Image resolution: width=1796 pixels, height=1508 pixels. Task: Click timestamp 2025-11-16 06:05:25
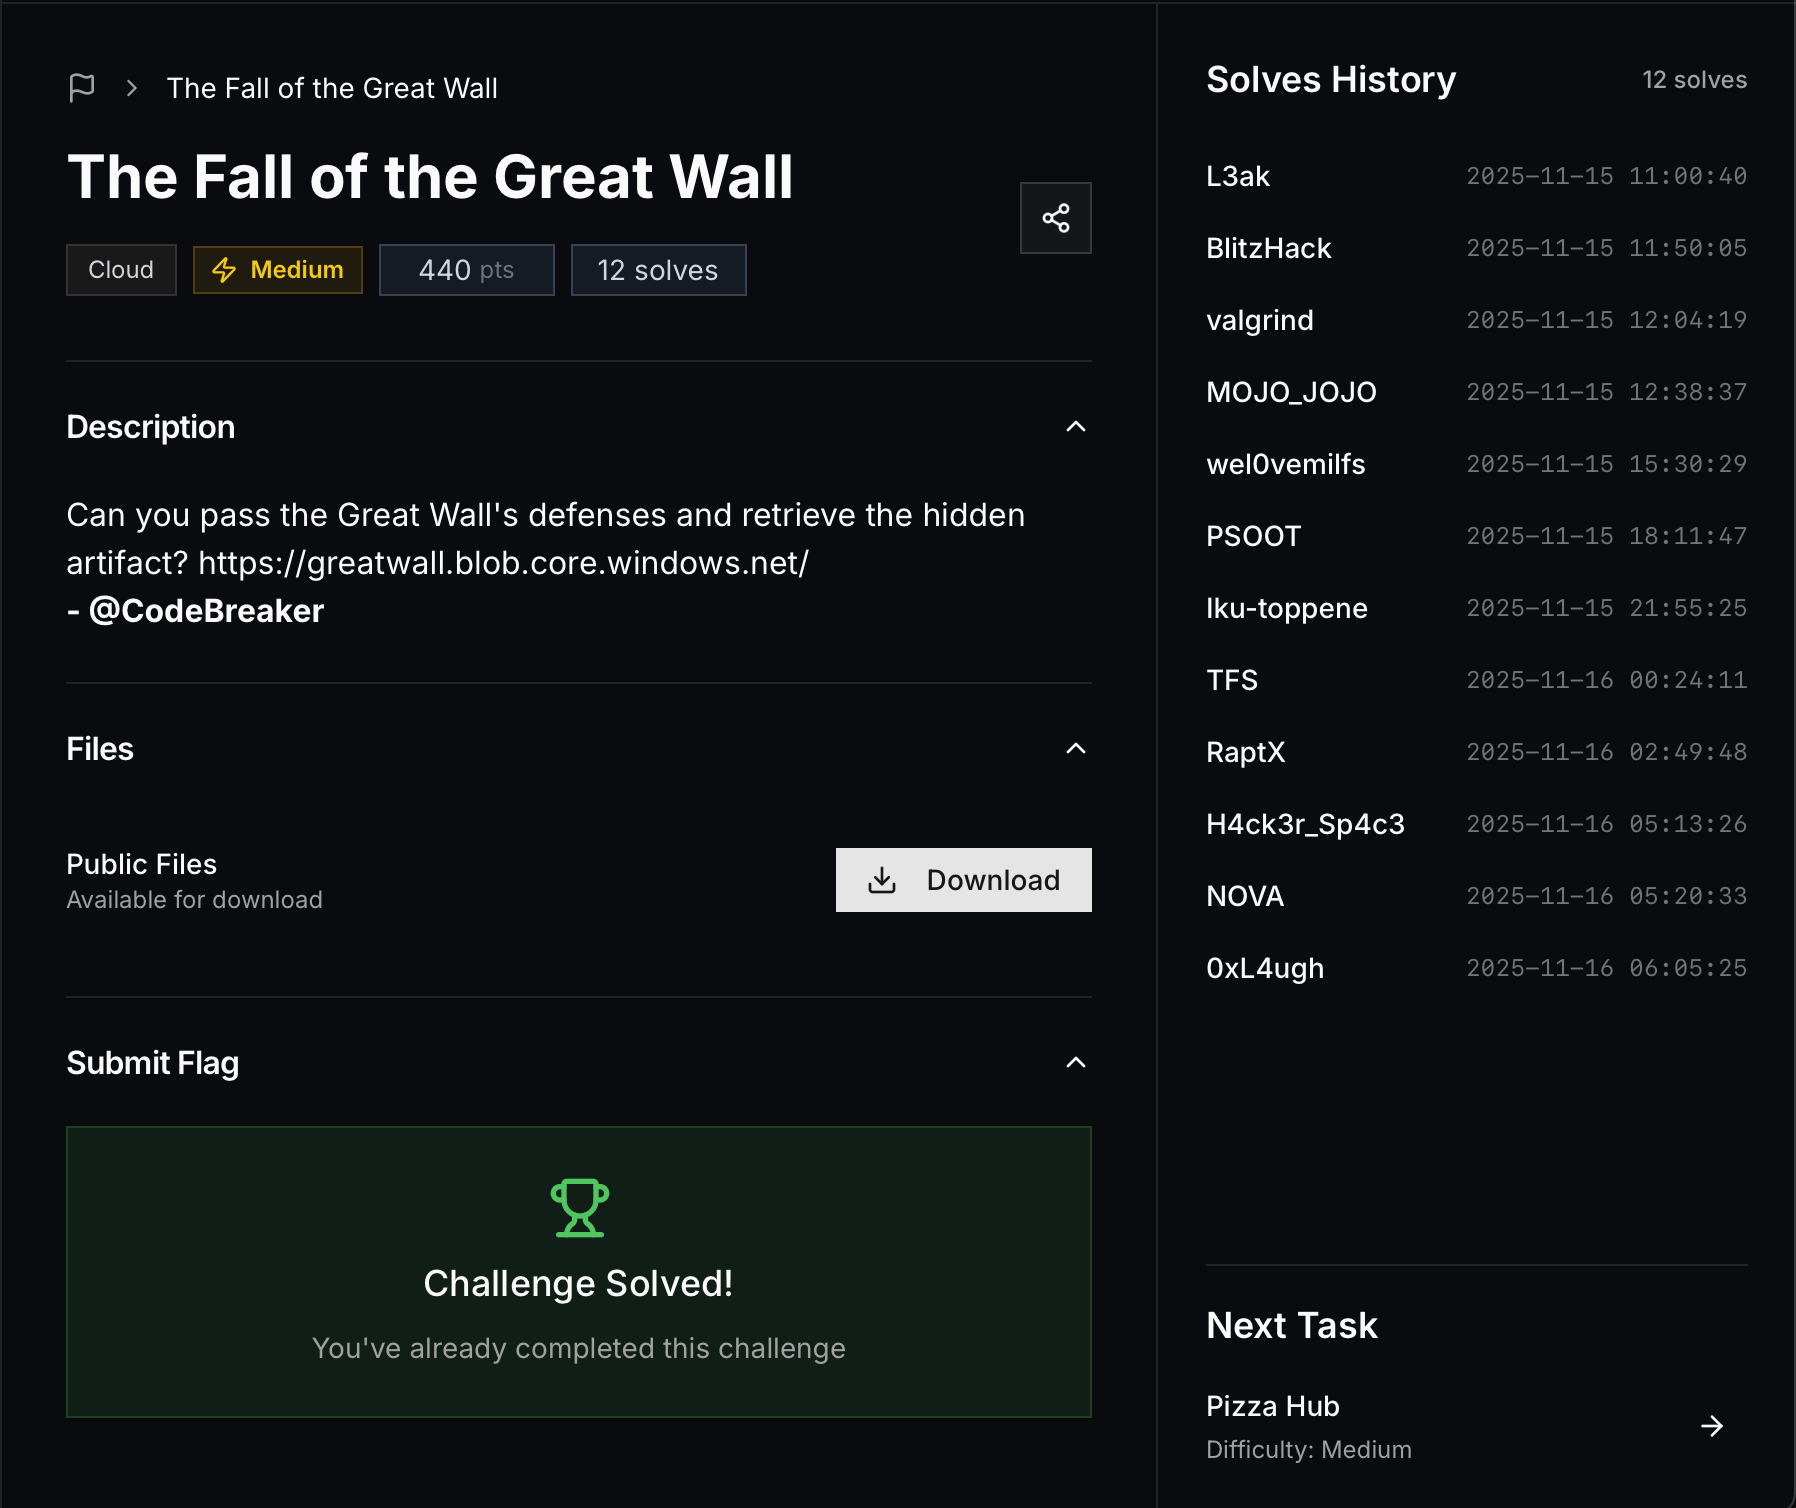(x=1607, y=968)
